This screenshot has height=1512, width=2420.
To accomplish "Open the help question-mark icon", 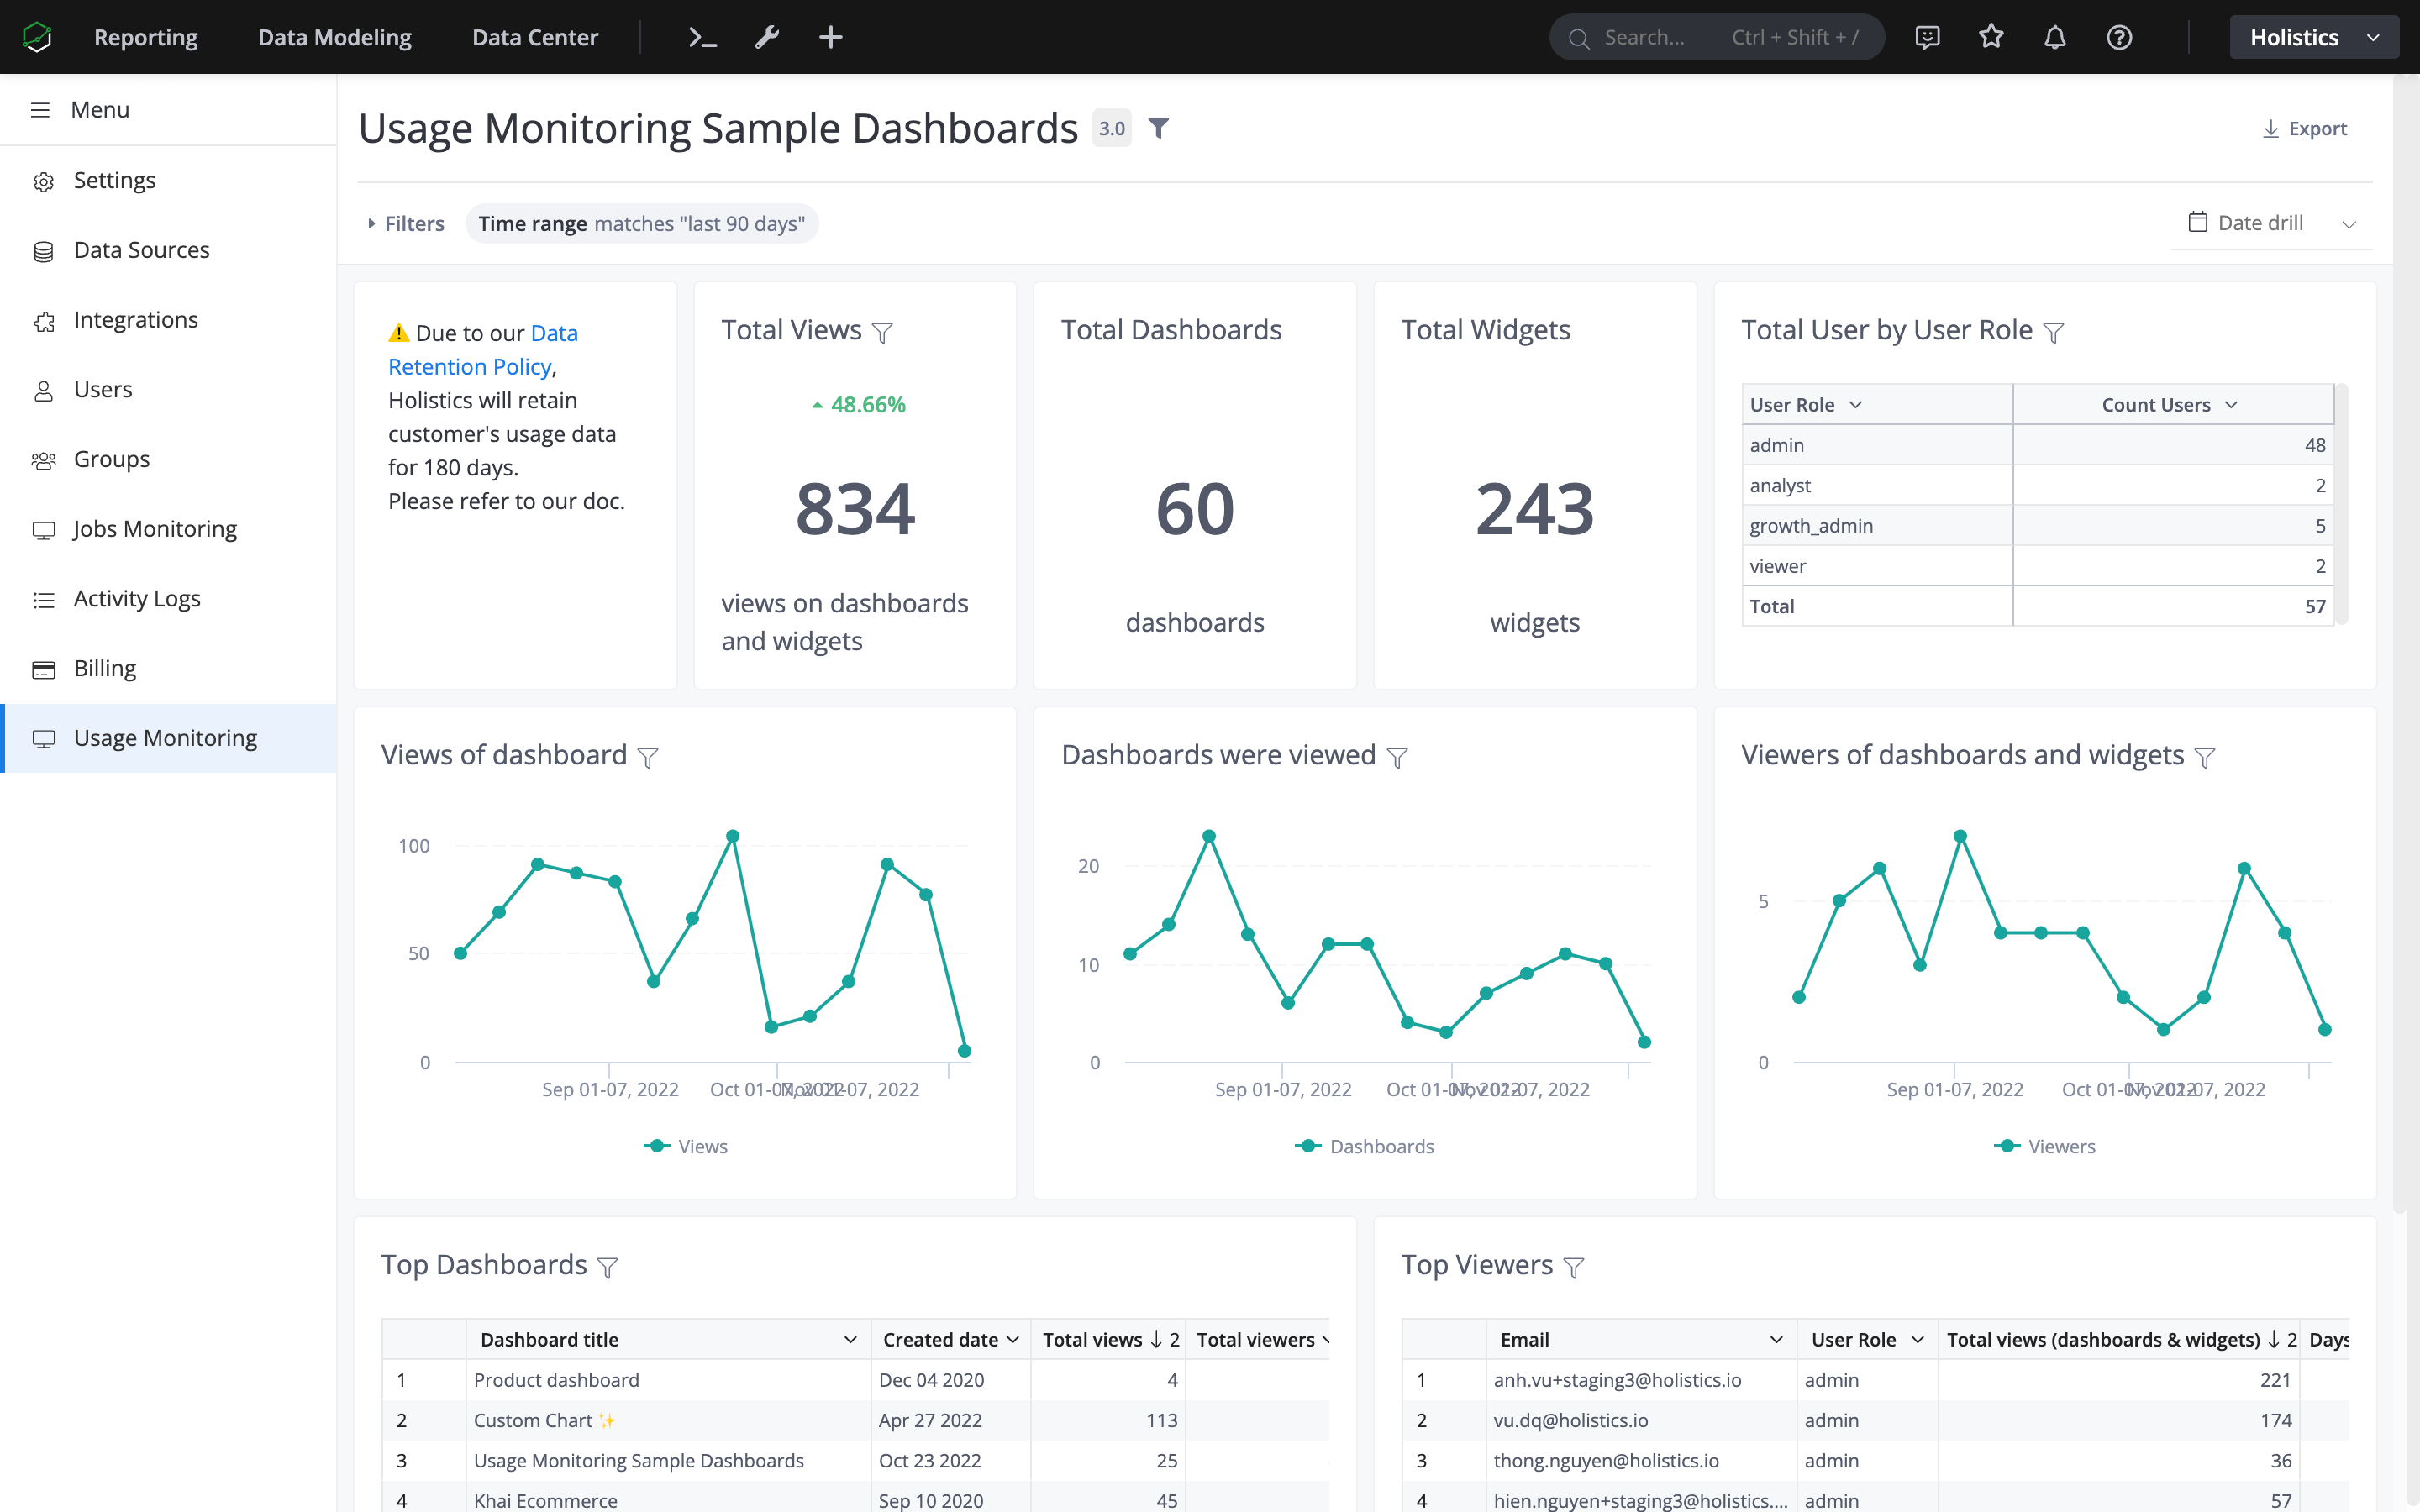I will click(2121, 37).
